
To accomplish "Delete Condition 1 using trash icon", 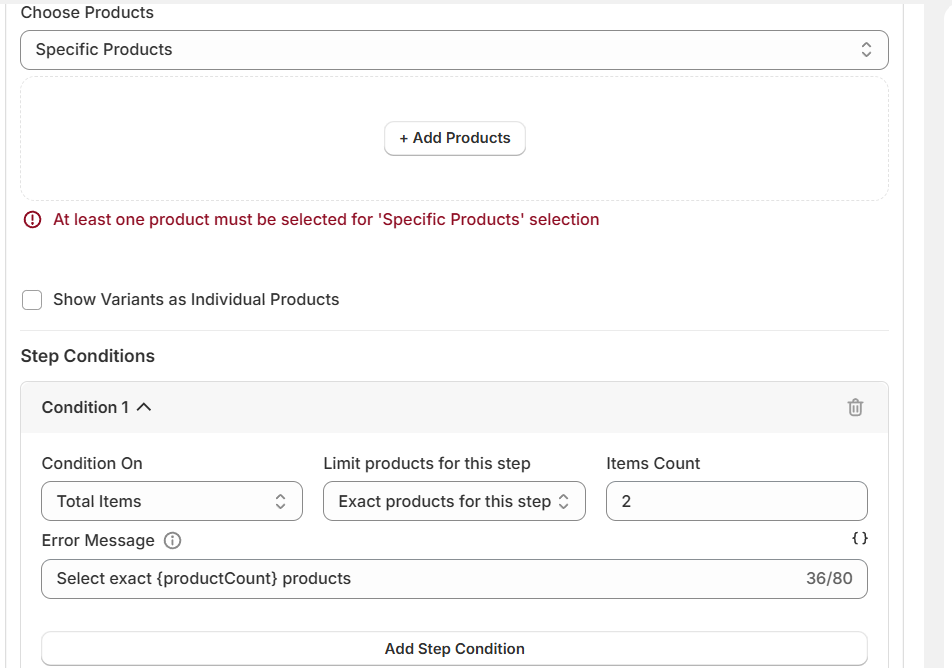I will point(855,407).
